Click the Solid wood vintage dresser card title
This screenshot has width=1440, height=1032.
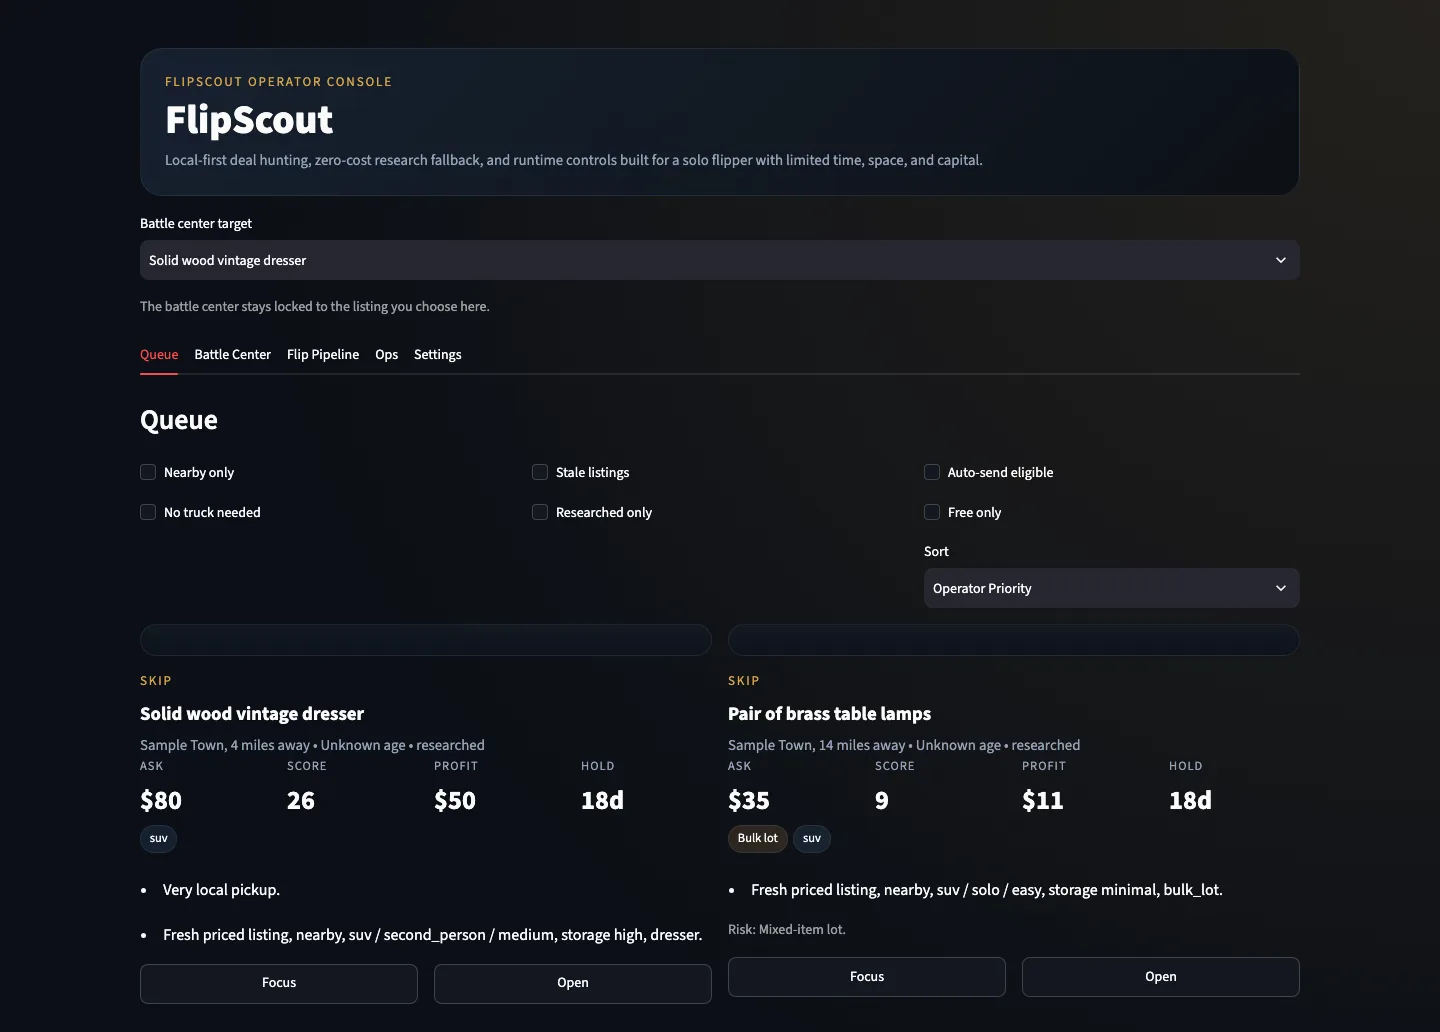coord(252,714)
